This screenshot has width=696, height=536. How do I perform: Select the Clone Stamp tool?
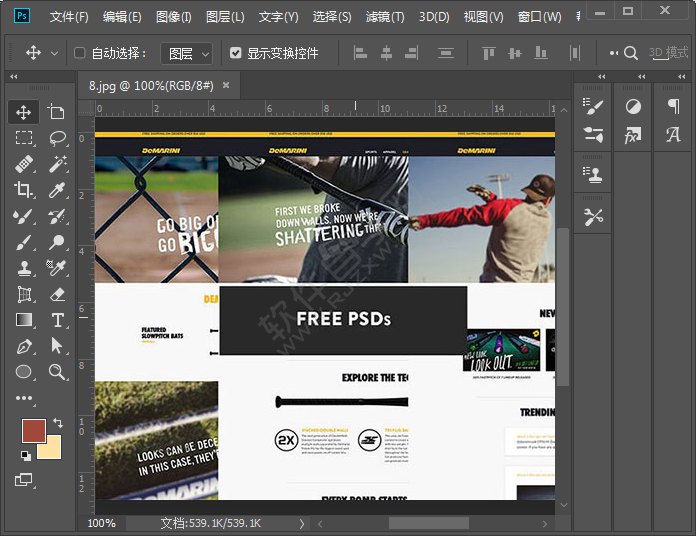[24, 268]
